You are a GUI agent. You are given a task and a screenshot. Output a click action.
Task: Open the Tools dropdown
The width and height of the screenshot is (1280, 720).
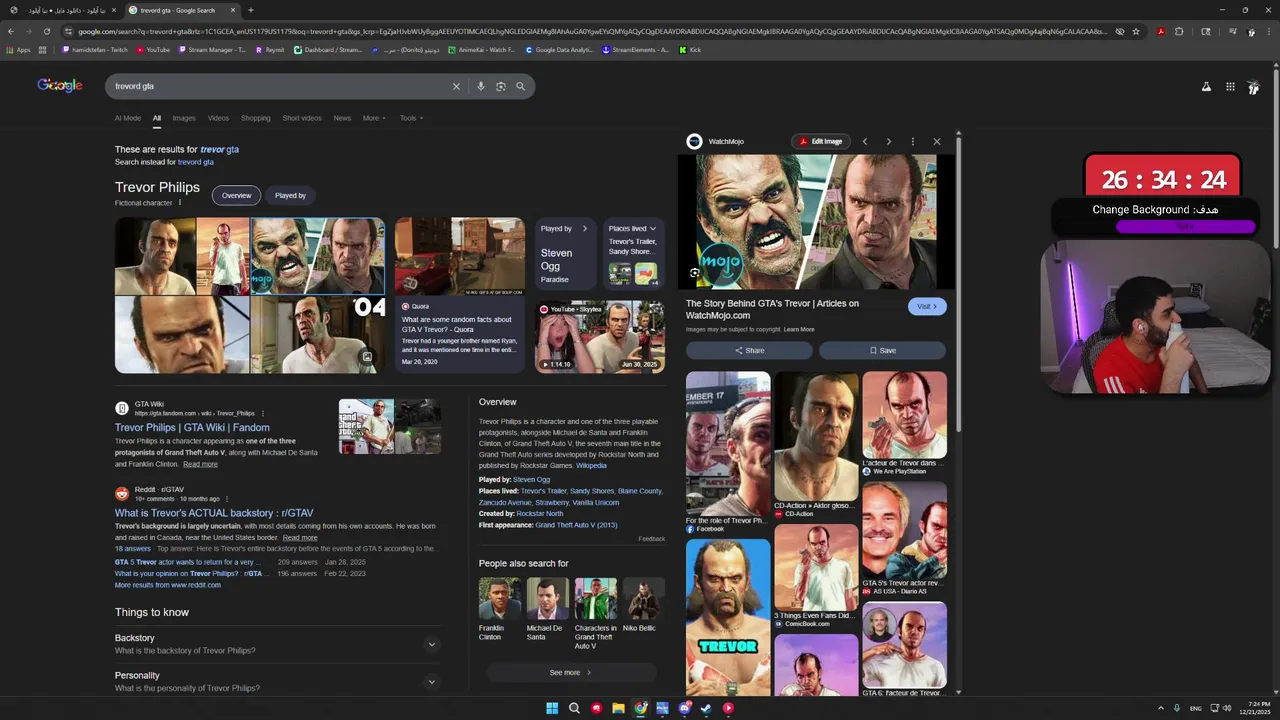coord(411,118)
